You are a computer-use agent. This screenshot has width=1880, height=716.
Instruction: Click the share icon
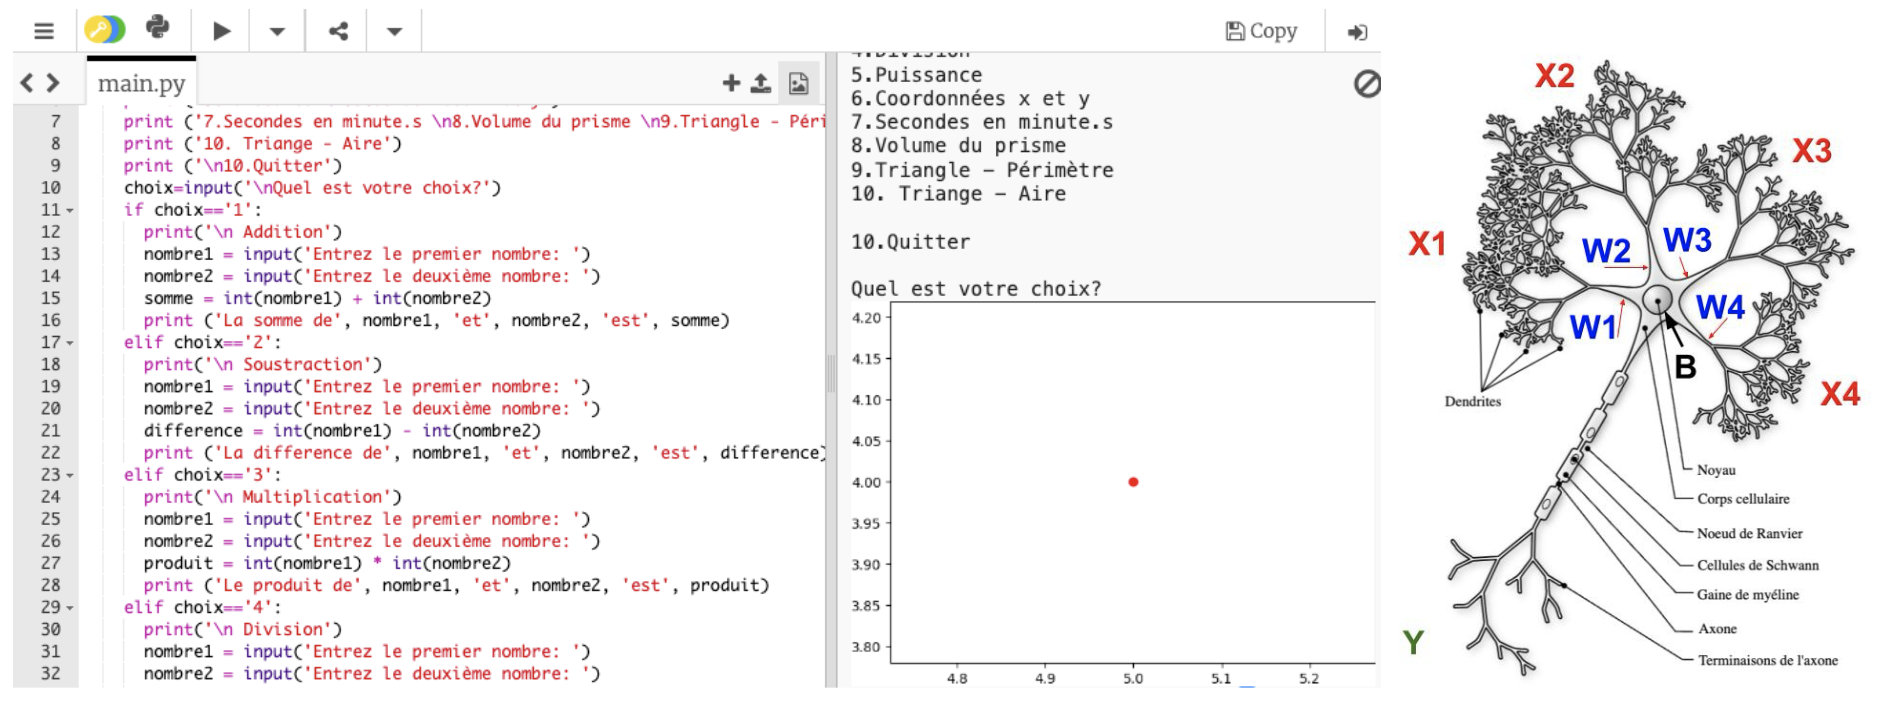coord(339,31)
